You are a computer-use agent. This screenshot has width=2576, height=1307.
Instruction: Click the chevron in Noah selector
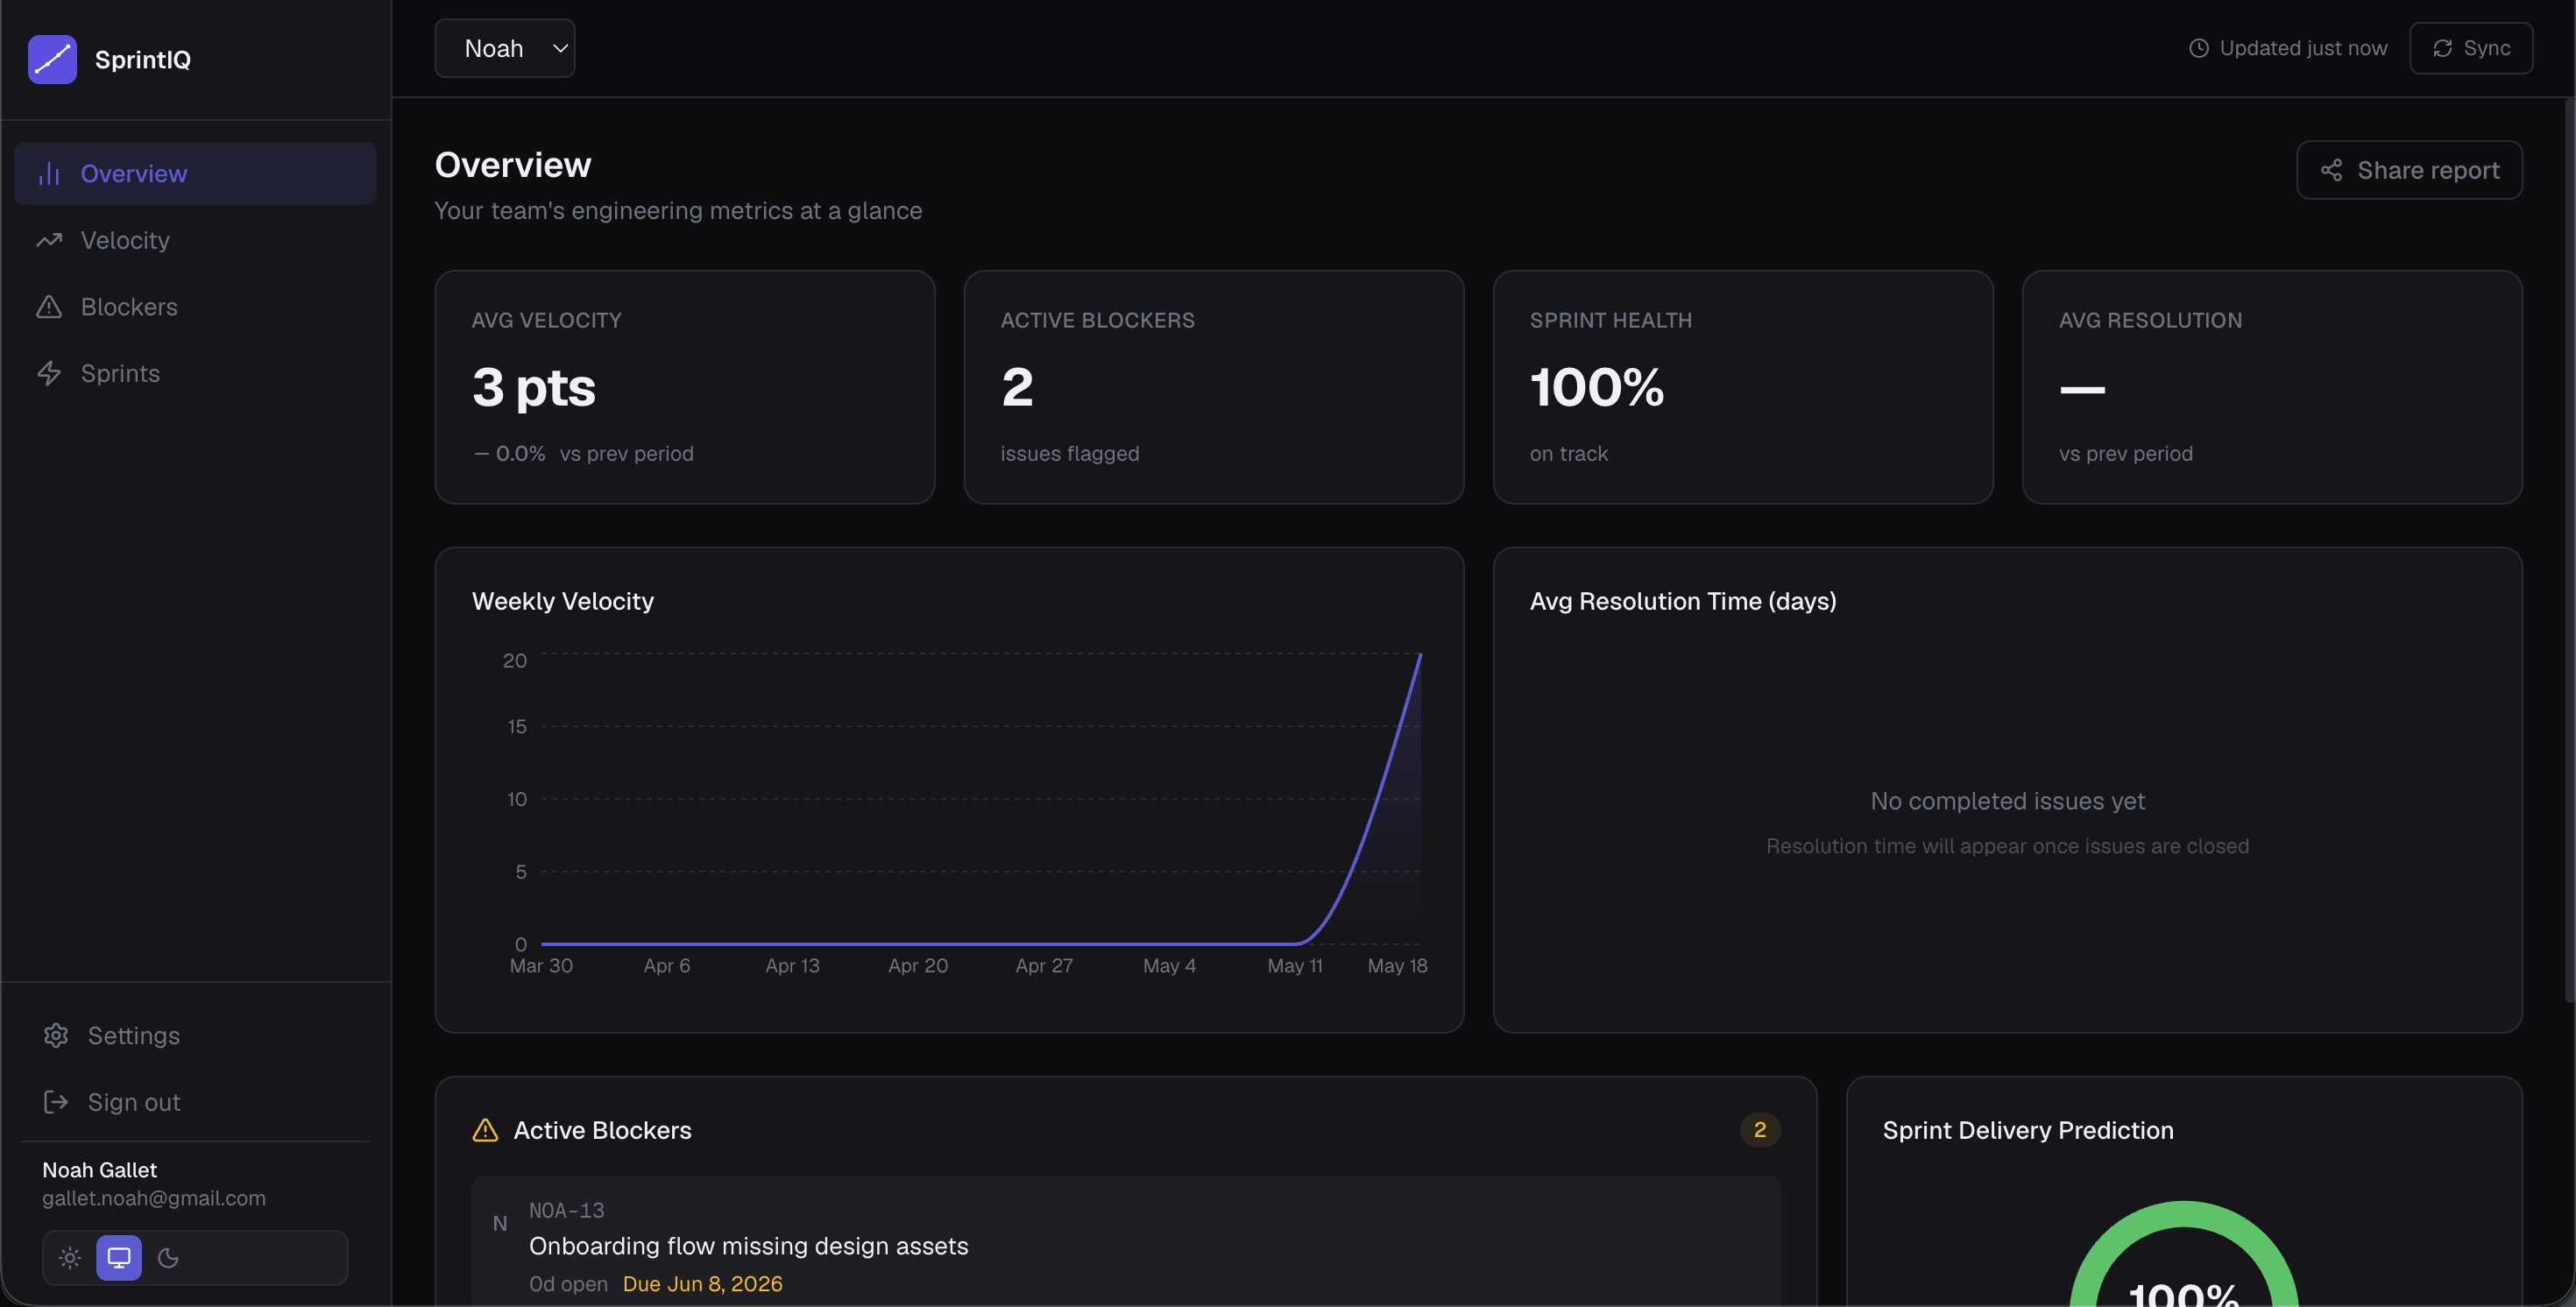click(x=560, y=48)
